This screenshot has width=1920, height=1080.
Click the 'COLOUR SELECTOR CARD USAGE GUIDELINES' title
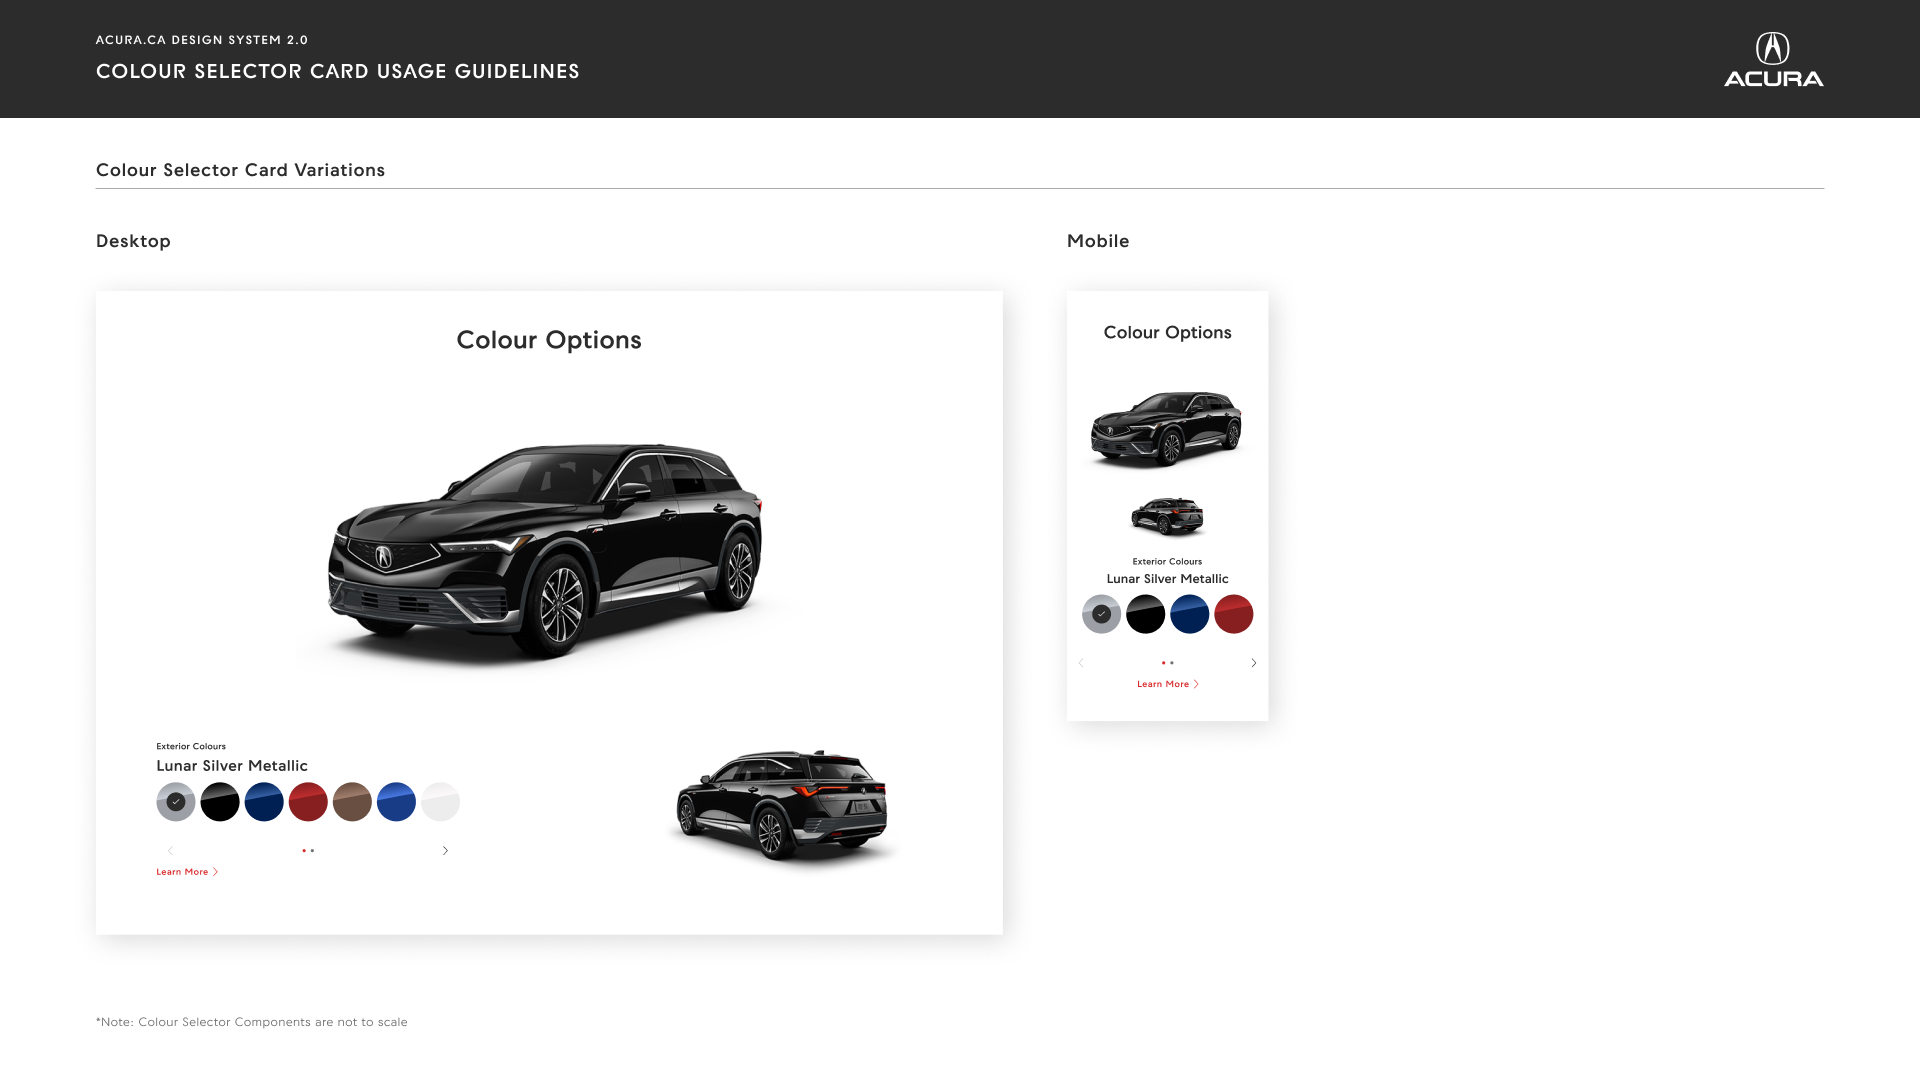point(338,71)
